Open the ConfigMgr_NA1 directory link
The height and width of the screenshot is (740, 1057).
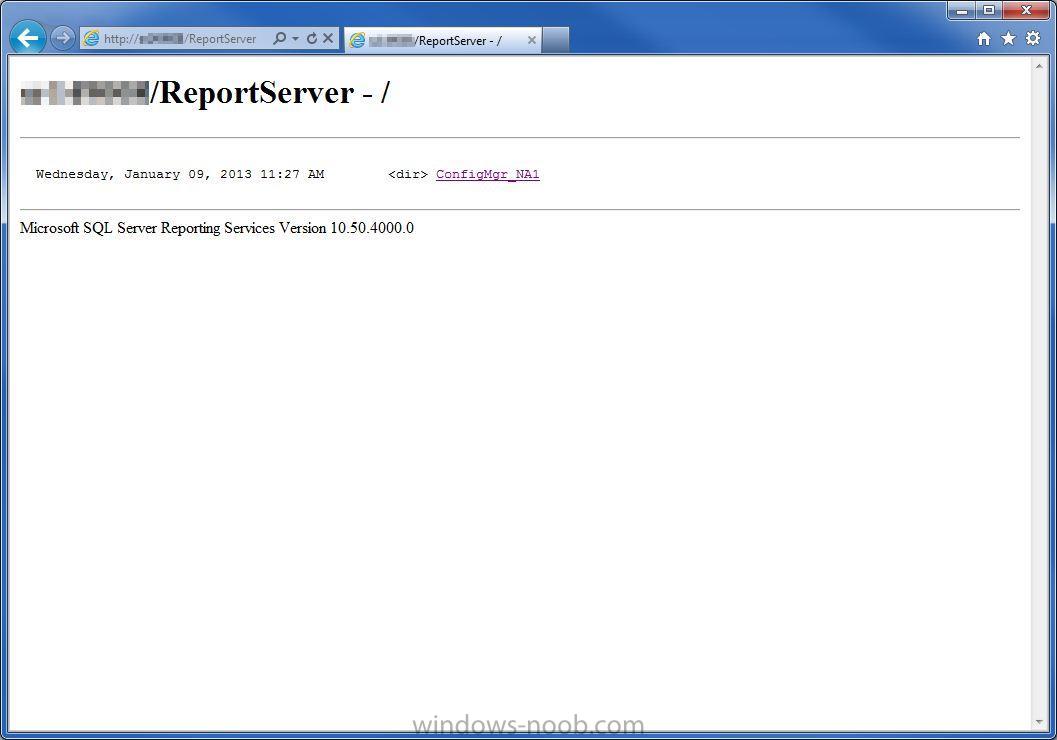pos(487,175)
